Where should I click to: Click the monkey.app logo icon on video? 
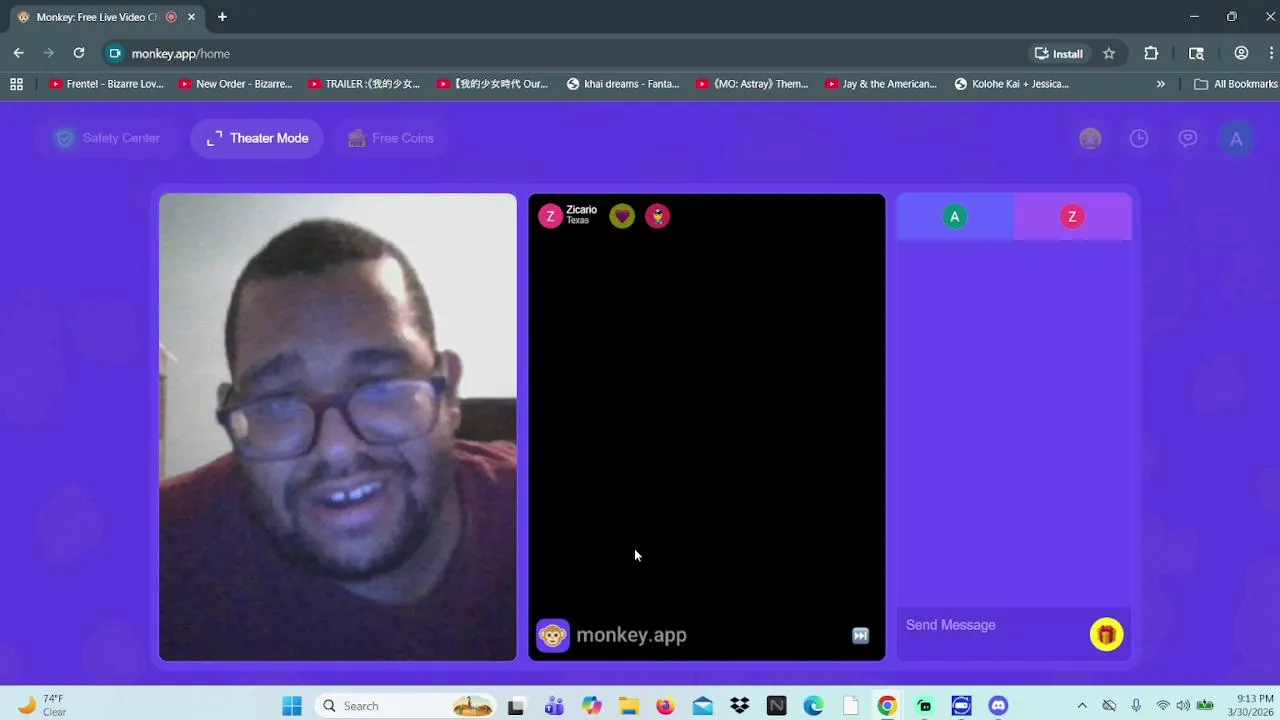coord(553,635)
